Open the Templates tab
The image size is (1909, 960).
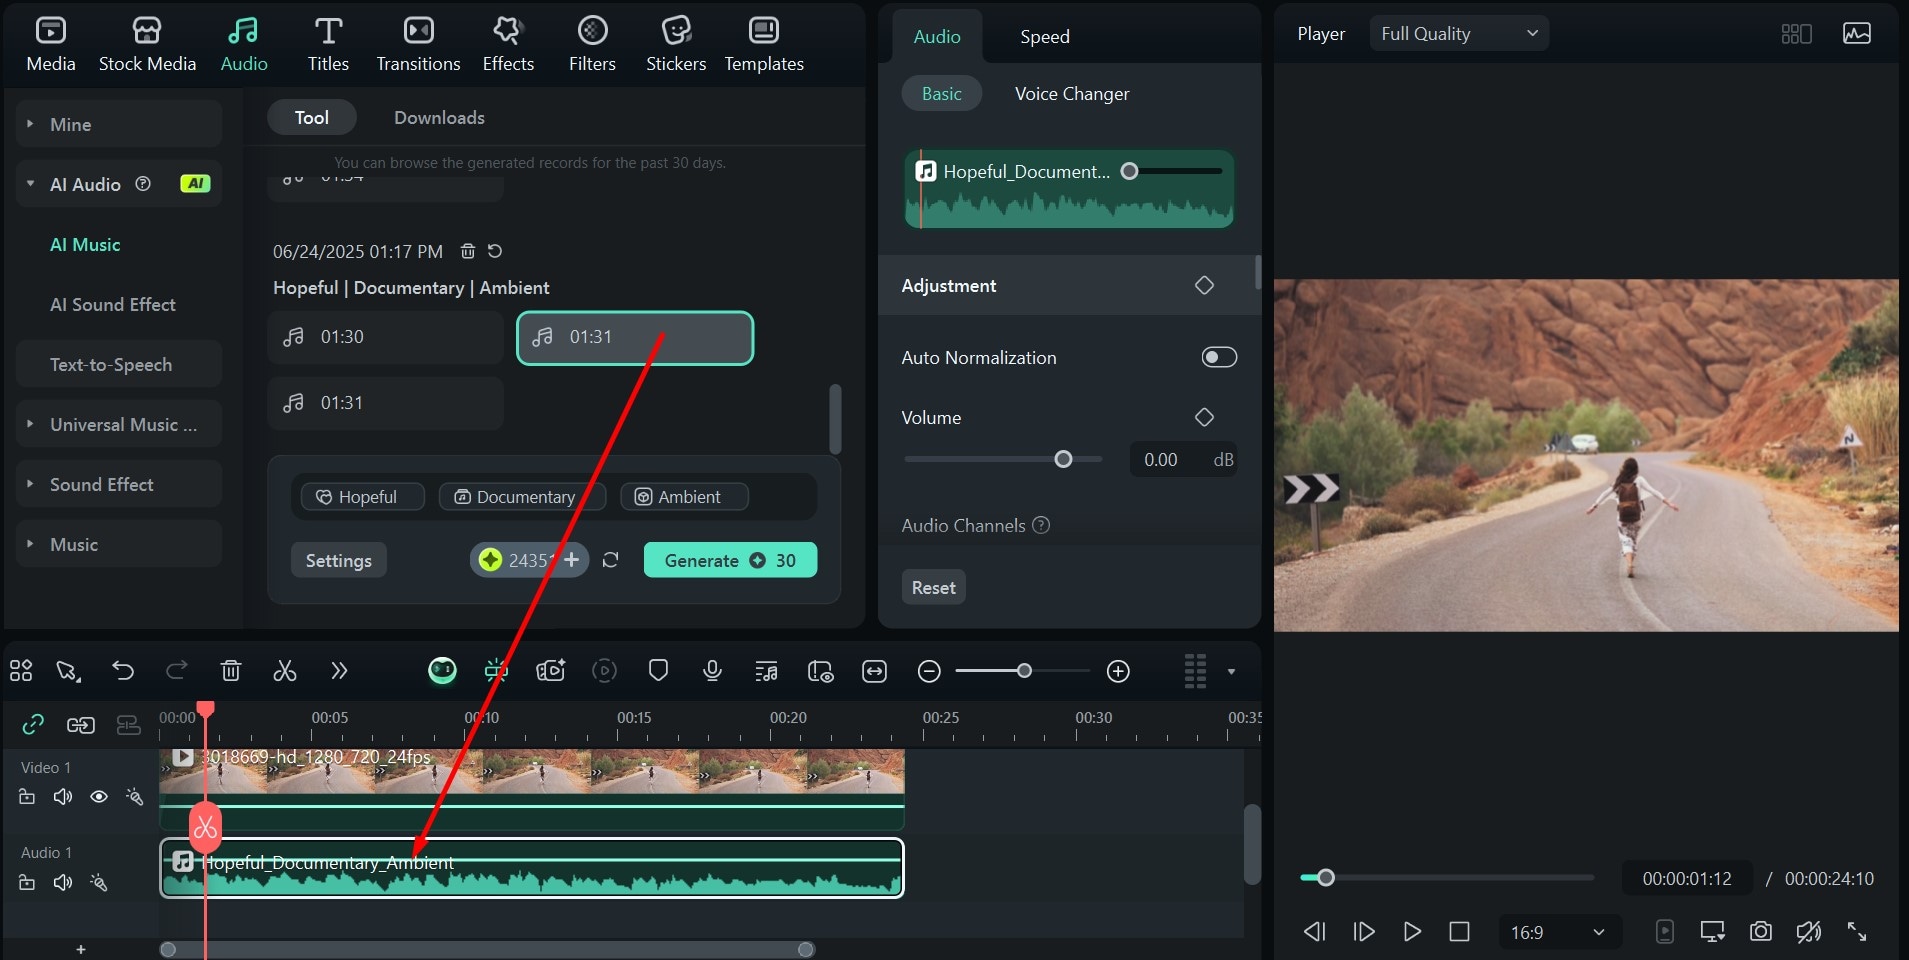[764, 45]
